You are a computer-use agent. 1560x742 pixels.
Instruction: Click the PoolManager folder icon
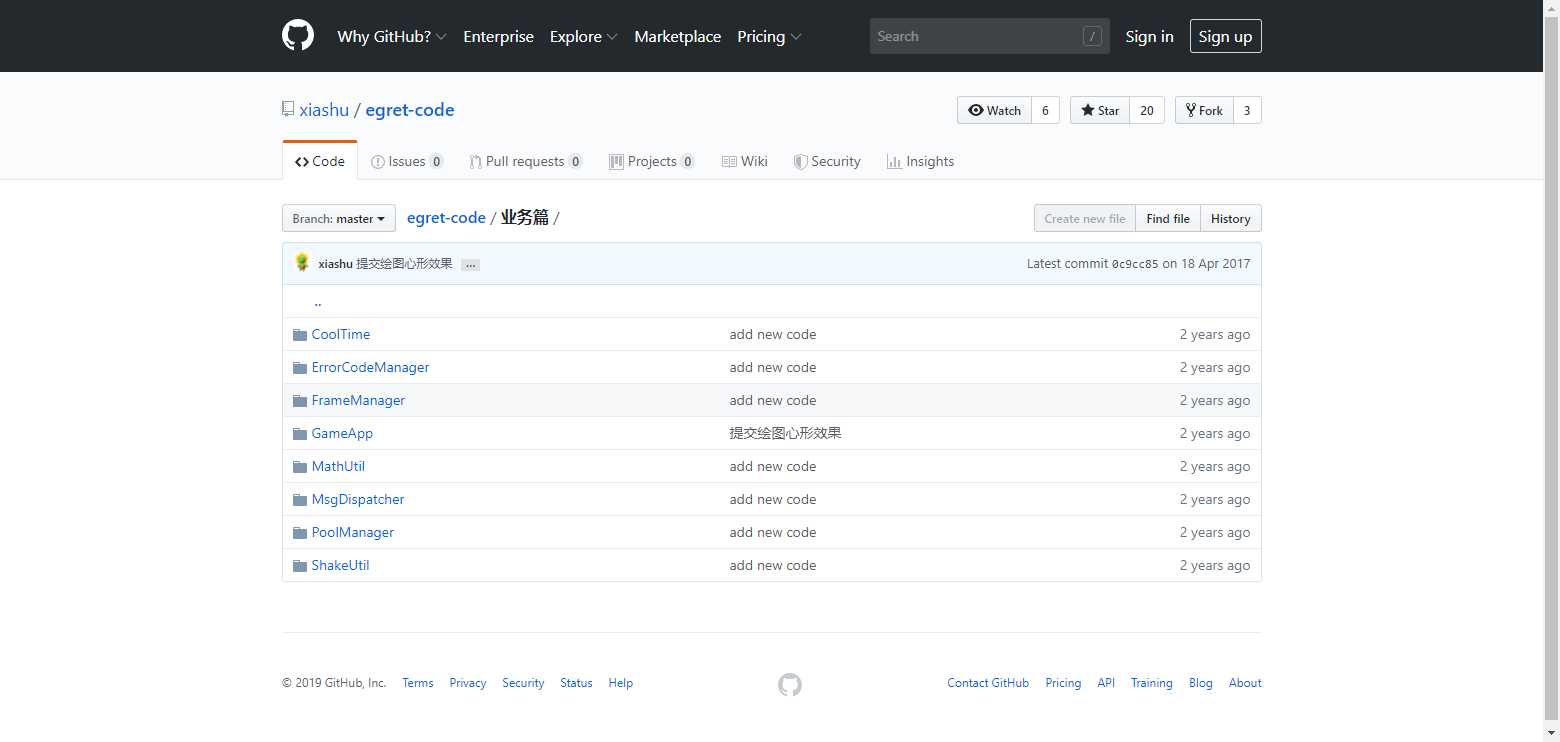tap(300, 533)
